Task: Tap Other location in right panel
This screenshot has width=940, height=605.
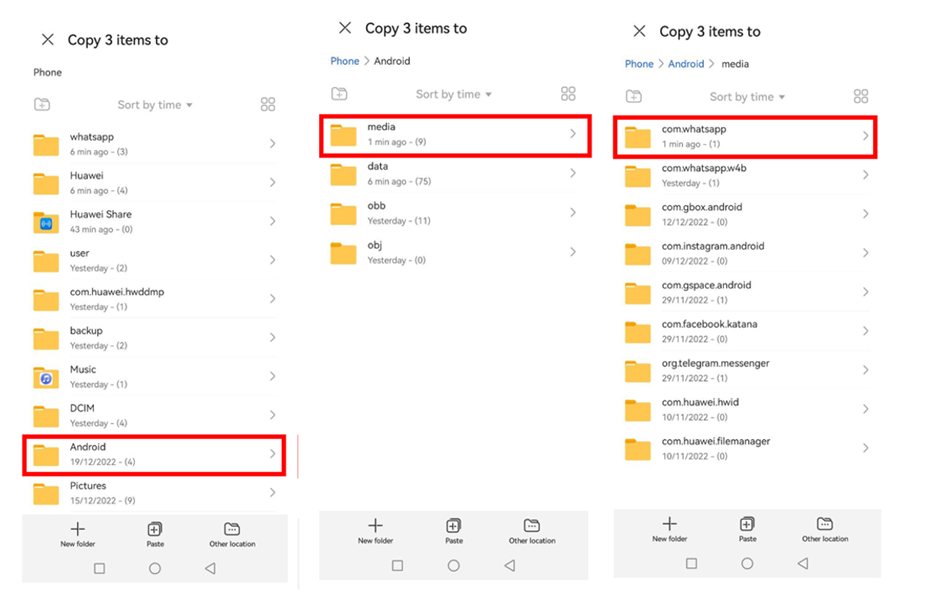Action: tap(825, 529)
